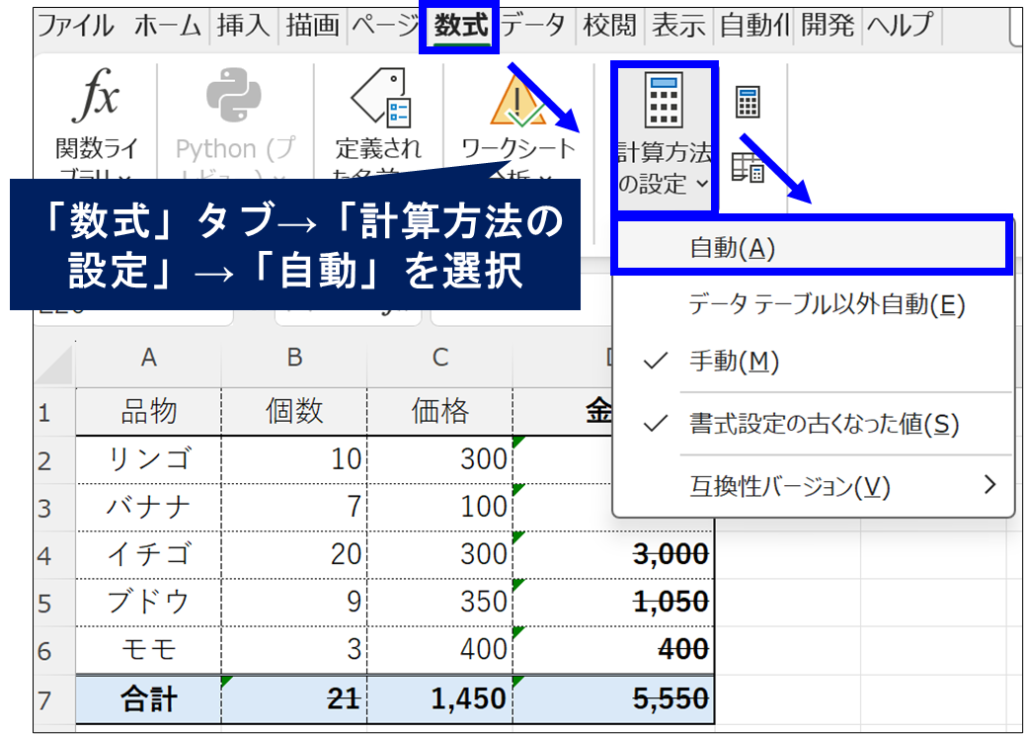This screenshot has height=734, width=1024.
Task: Select the checked 手動(M) option
Action: click(x=734, y=362)
